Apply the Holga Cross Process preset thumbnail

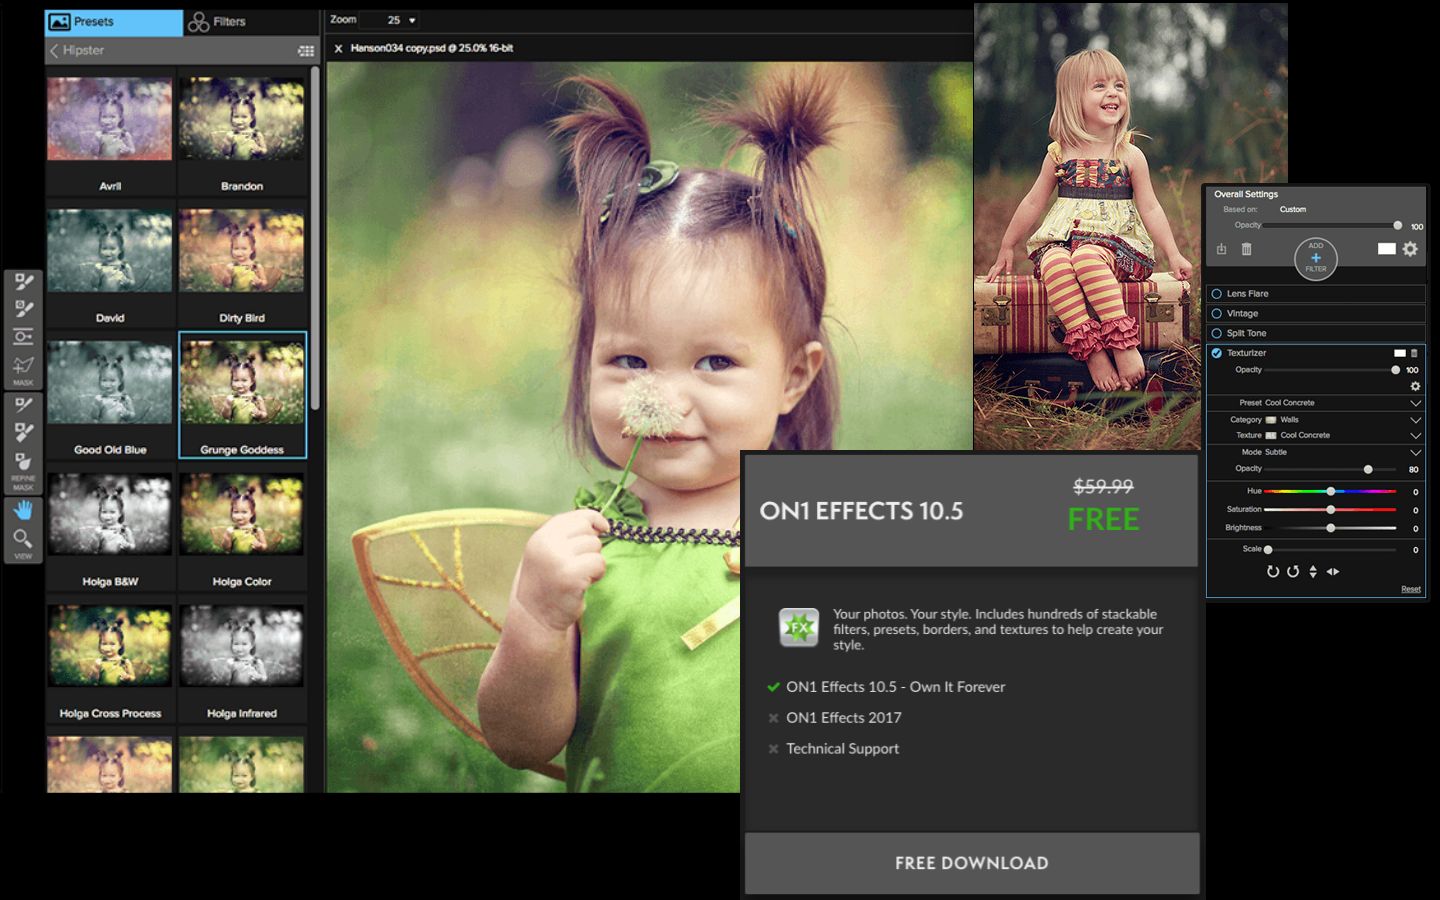(x=110, y=646)
